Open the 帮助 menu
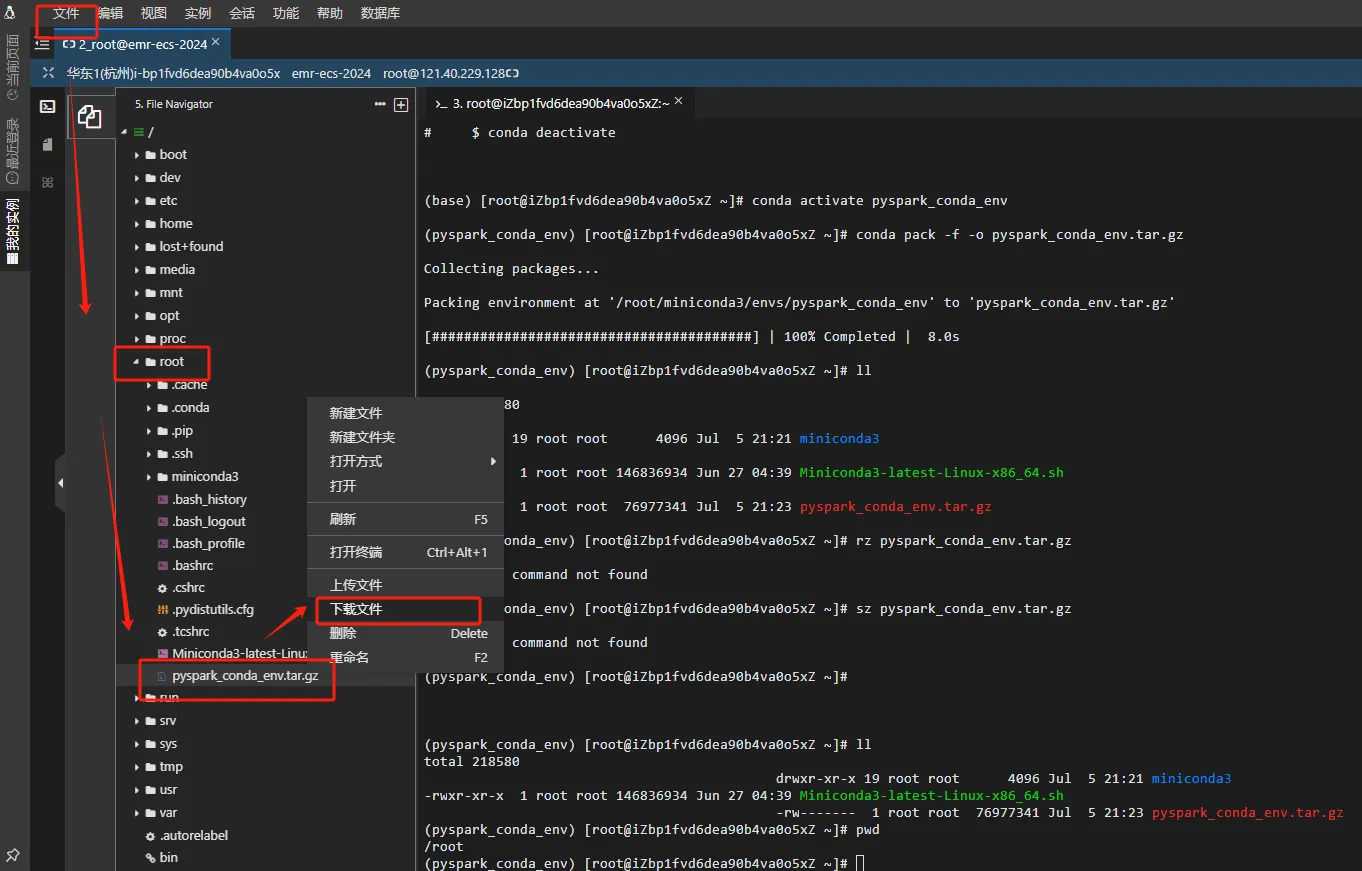This screenshot has height=871, width=1362. [329, 14]
